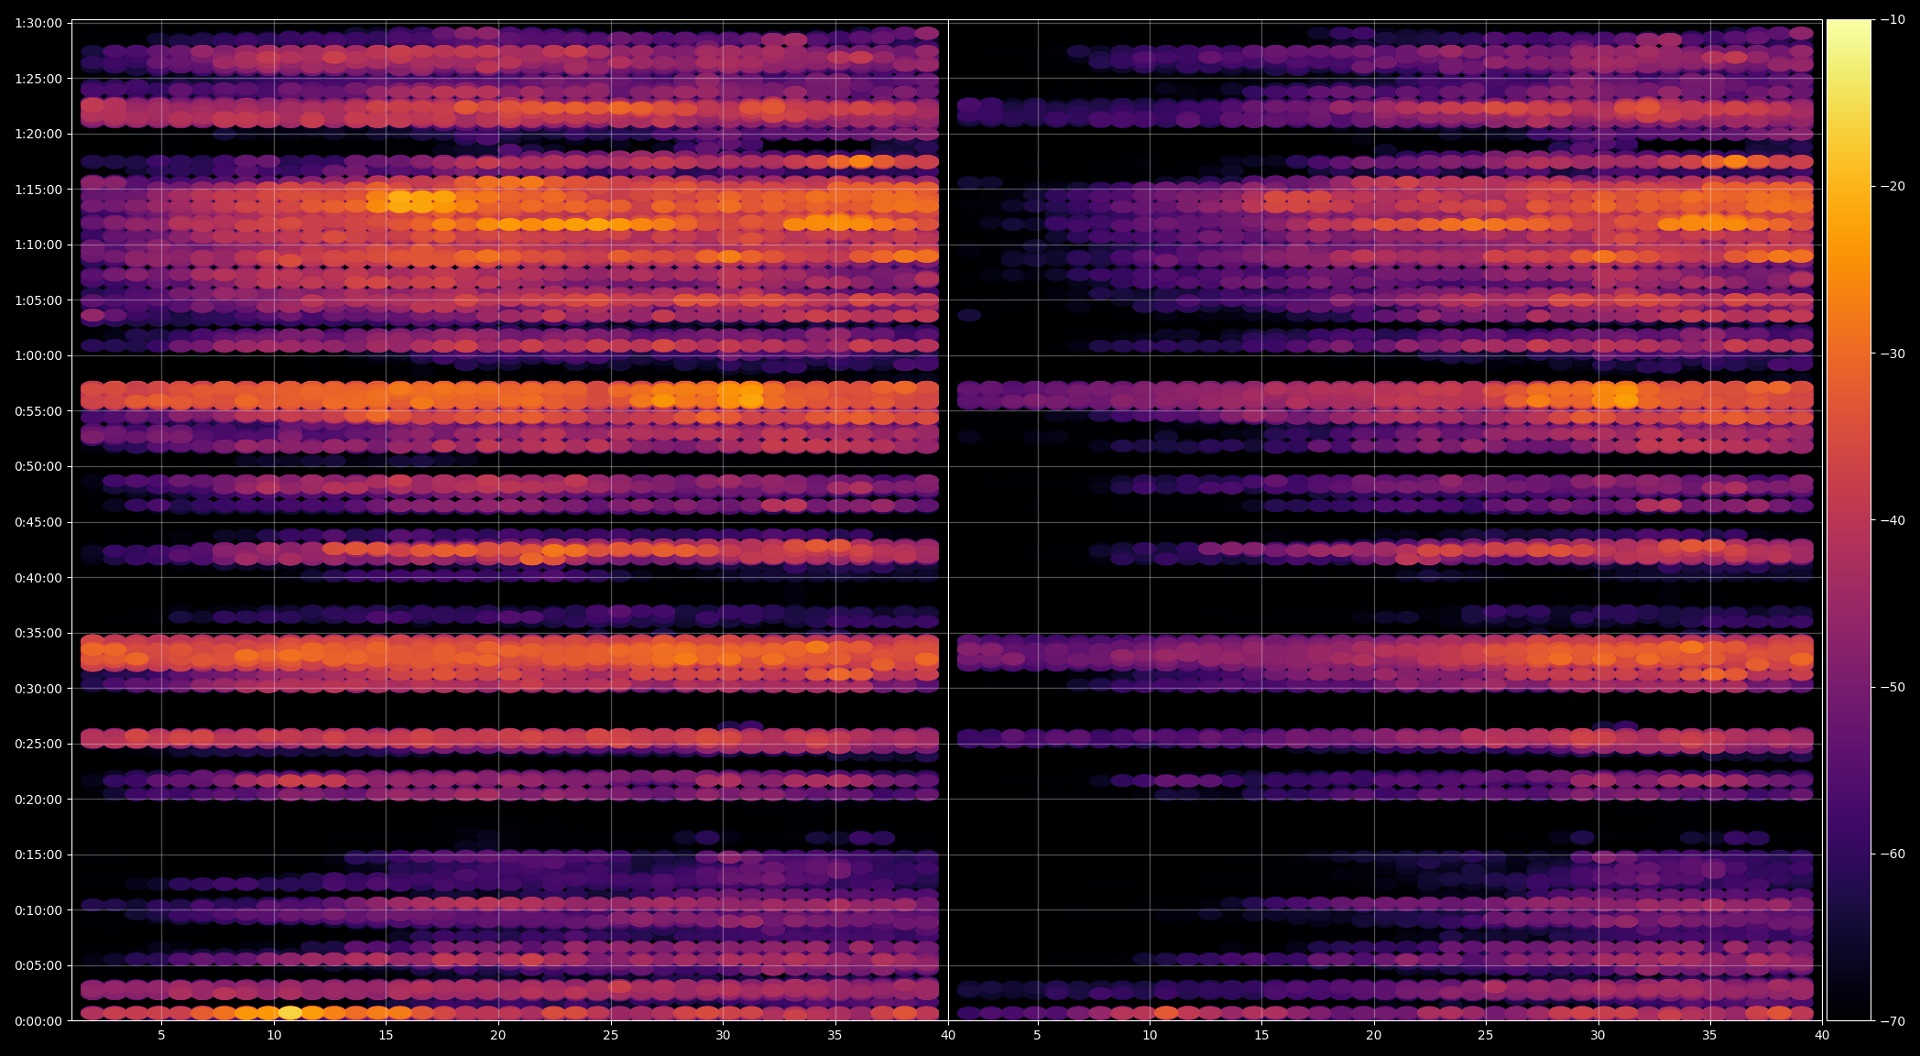Click x-axis label 35 of the left heatmap
This screenshot has height=1056, width=1920.
(835, 1036)
